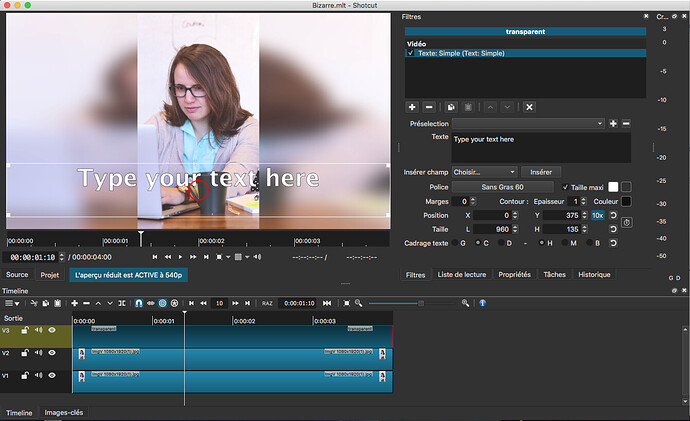
Task: Toggle the ripple edit target icon
Action: pyautogui.click(x=162, y=303)
